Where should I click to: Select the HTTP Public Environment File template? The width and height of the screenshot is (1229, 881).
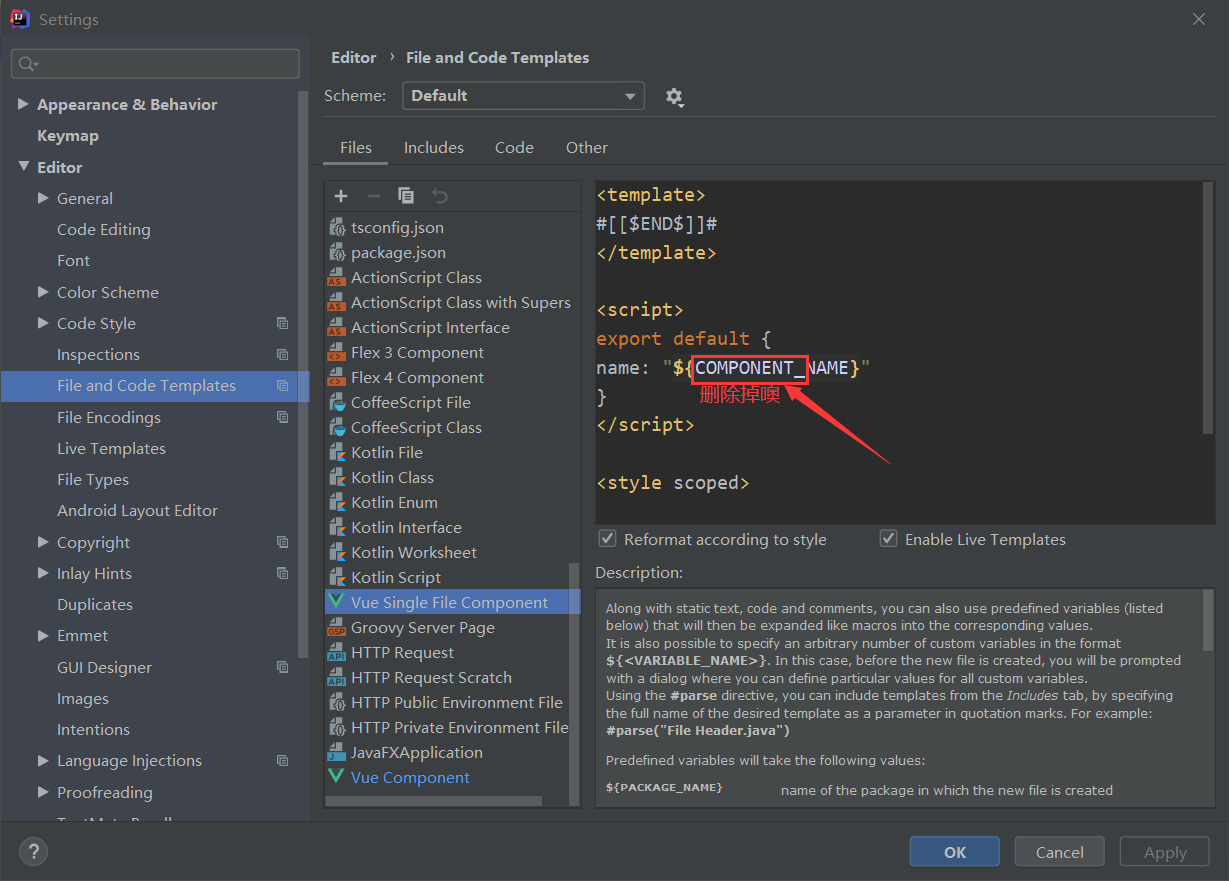click(x=457, y=702)
